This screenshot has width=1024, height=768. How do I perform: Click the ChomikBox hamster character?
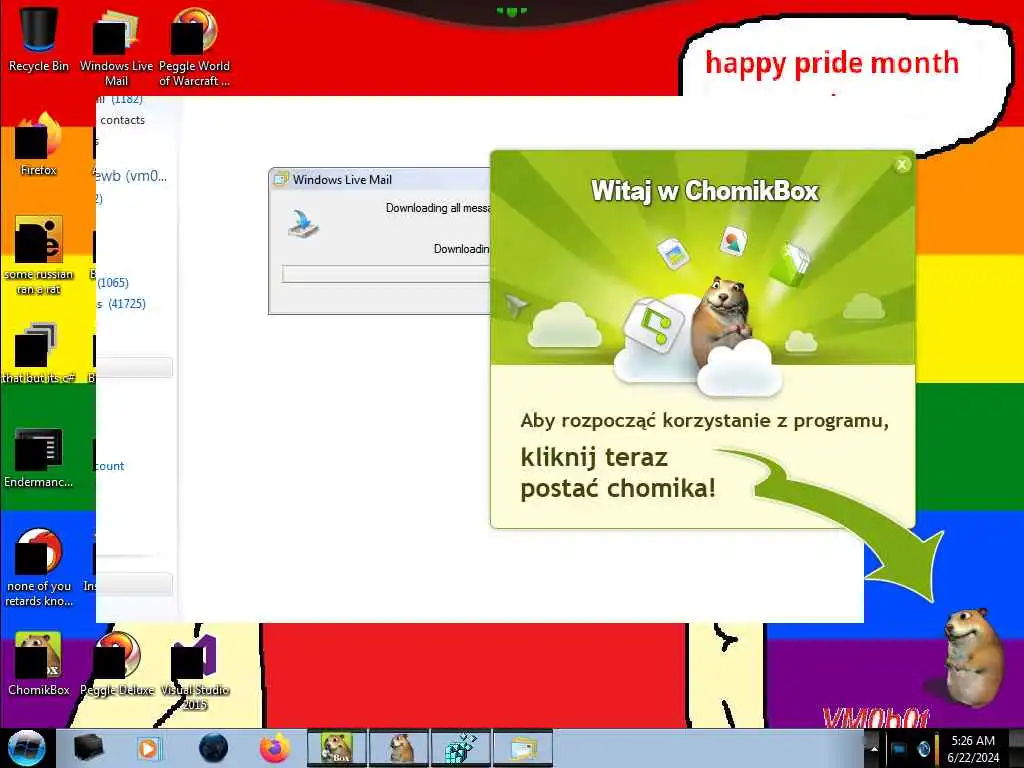tap(973, 656)
